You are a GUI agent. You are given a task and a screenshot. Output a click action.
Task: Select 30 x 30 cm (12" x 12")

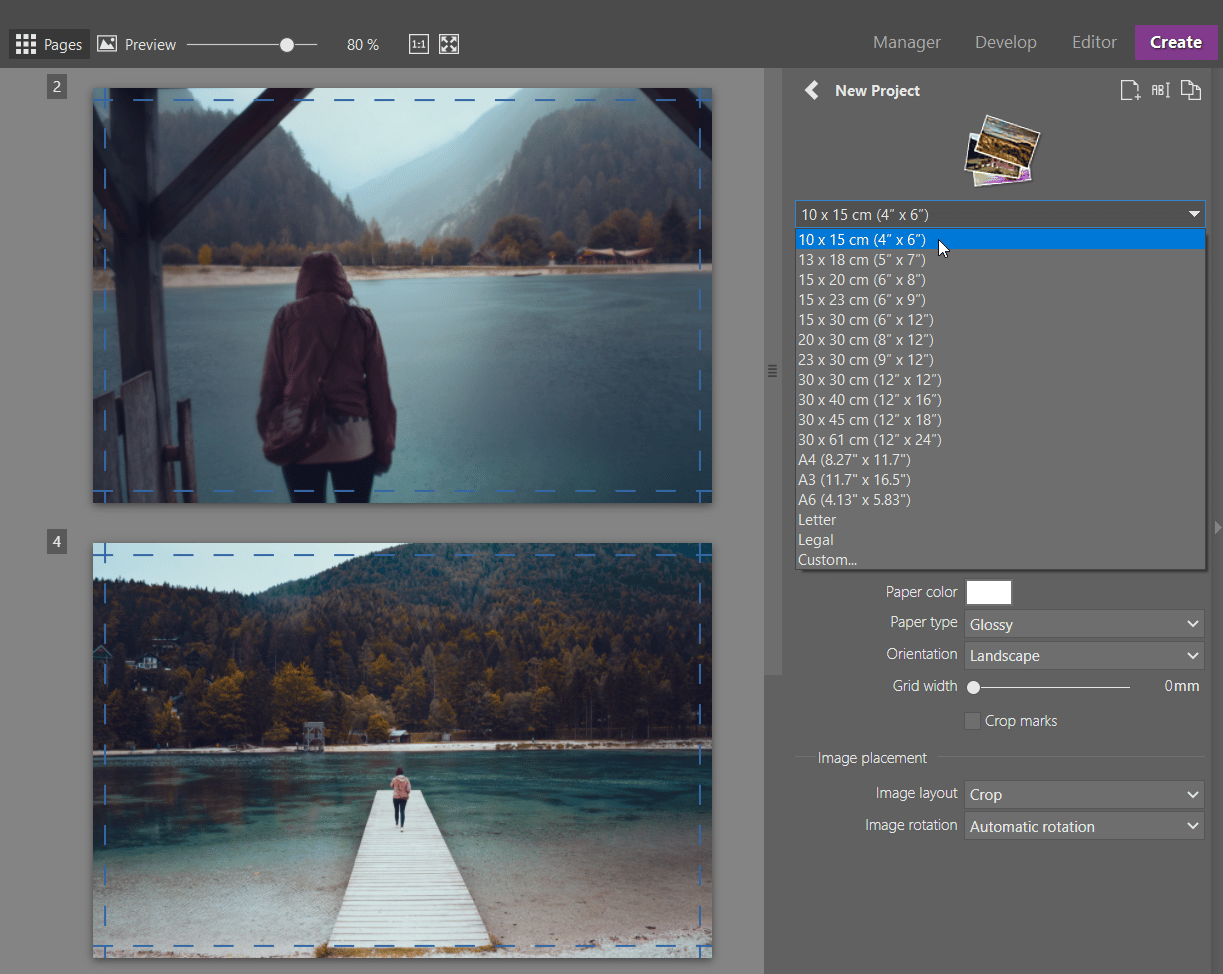[x=1000, y=380]
